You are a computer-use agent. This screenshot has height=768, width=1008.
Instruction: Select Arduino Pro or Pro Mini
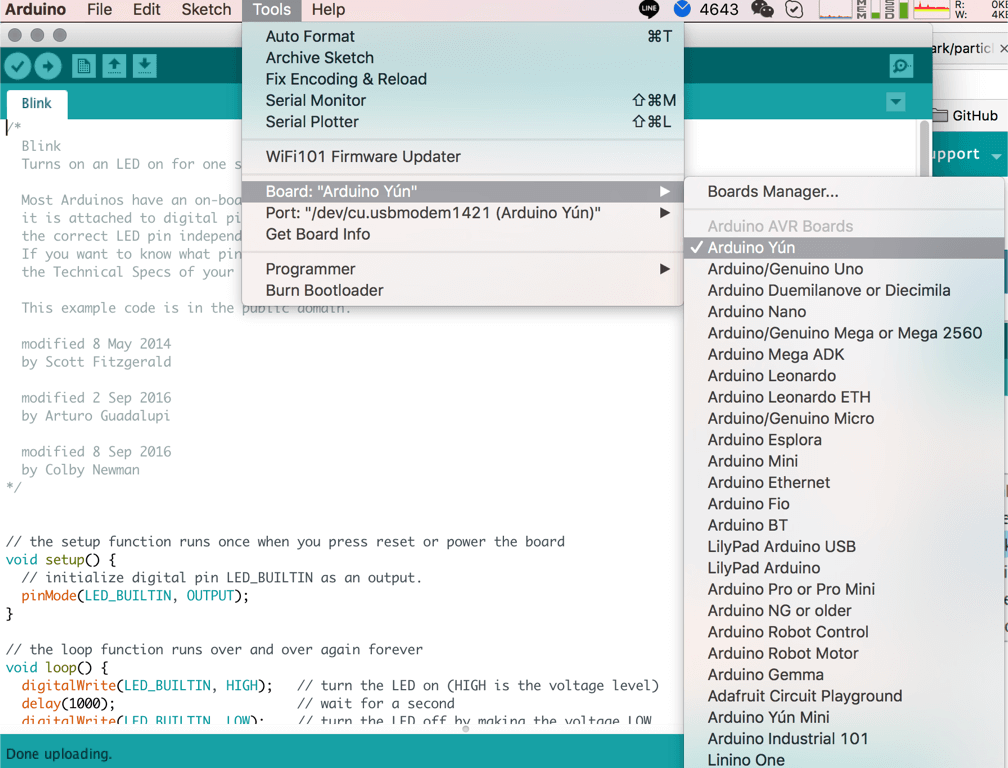pos(844,589)
